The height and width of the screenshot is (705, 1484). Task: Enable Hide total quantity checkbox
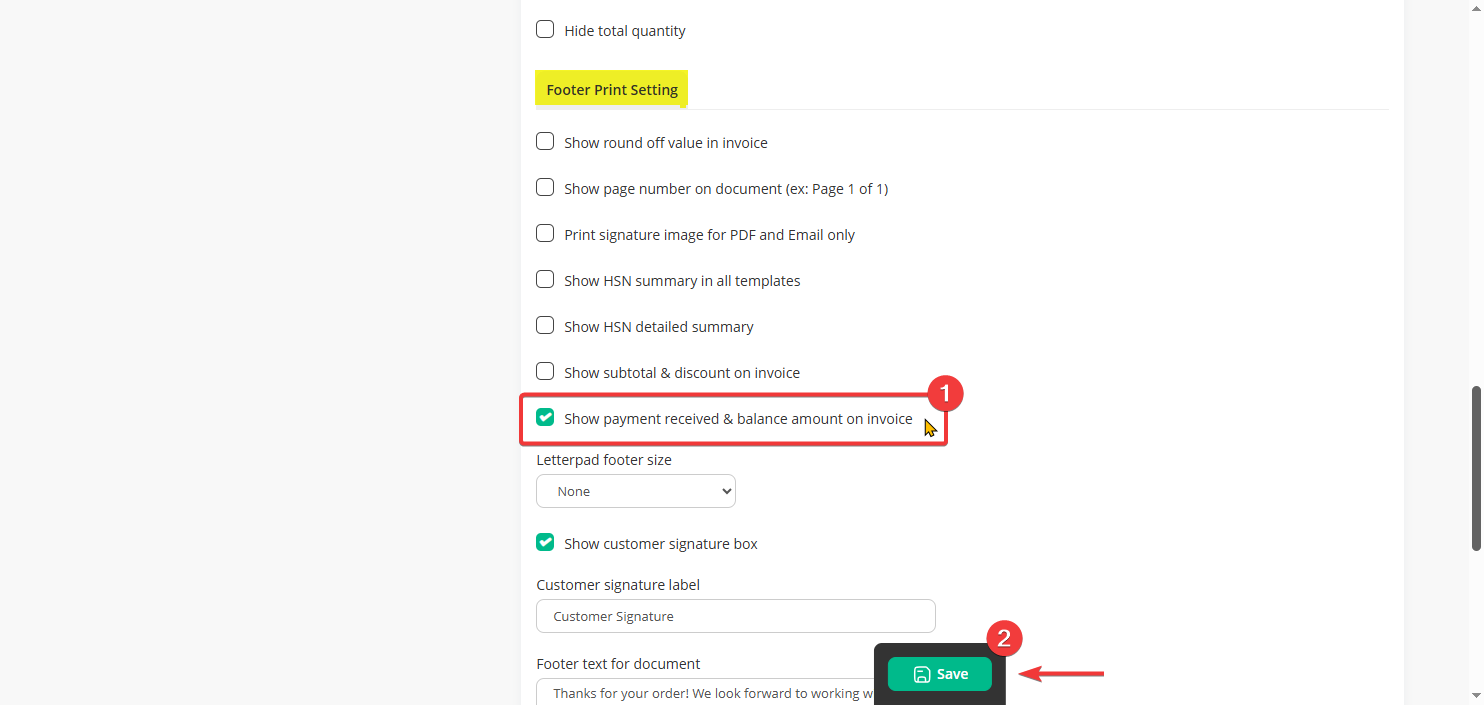(x=545, y=30)
